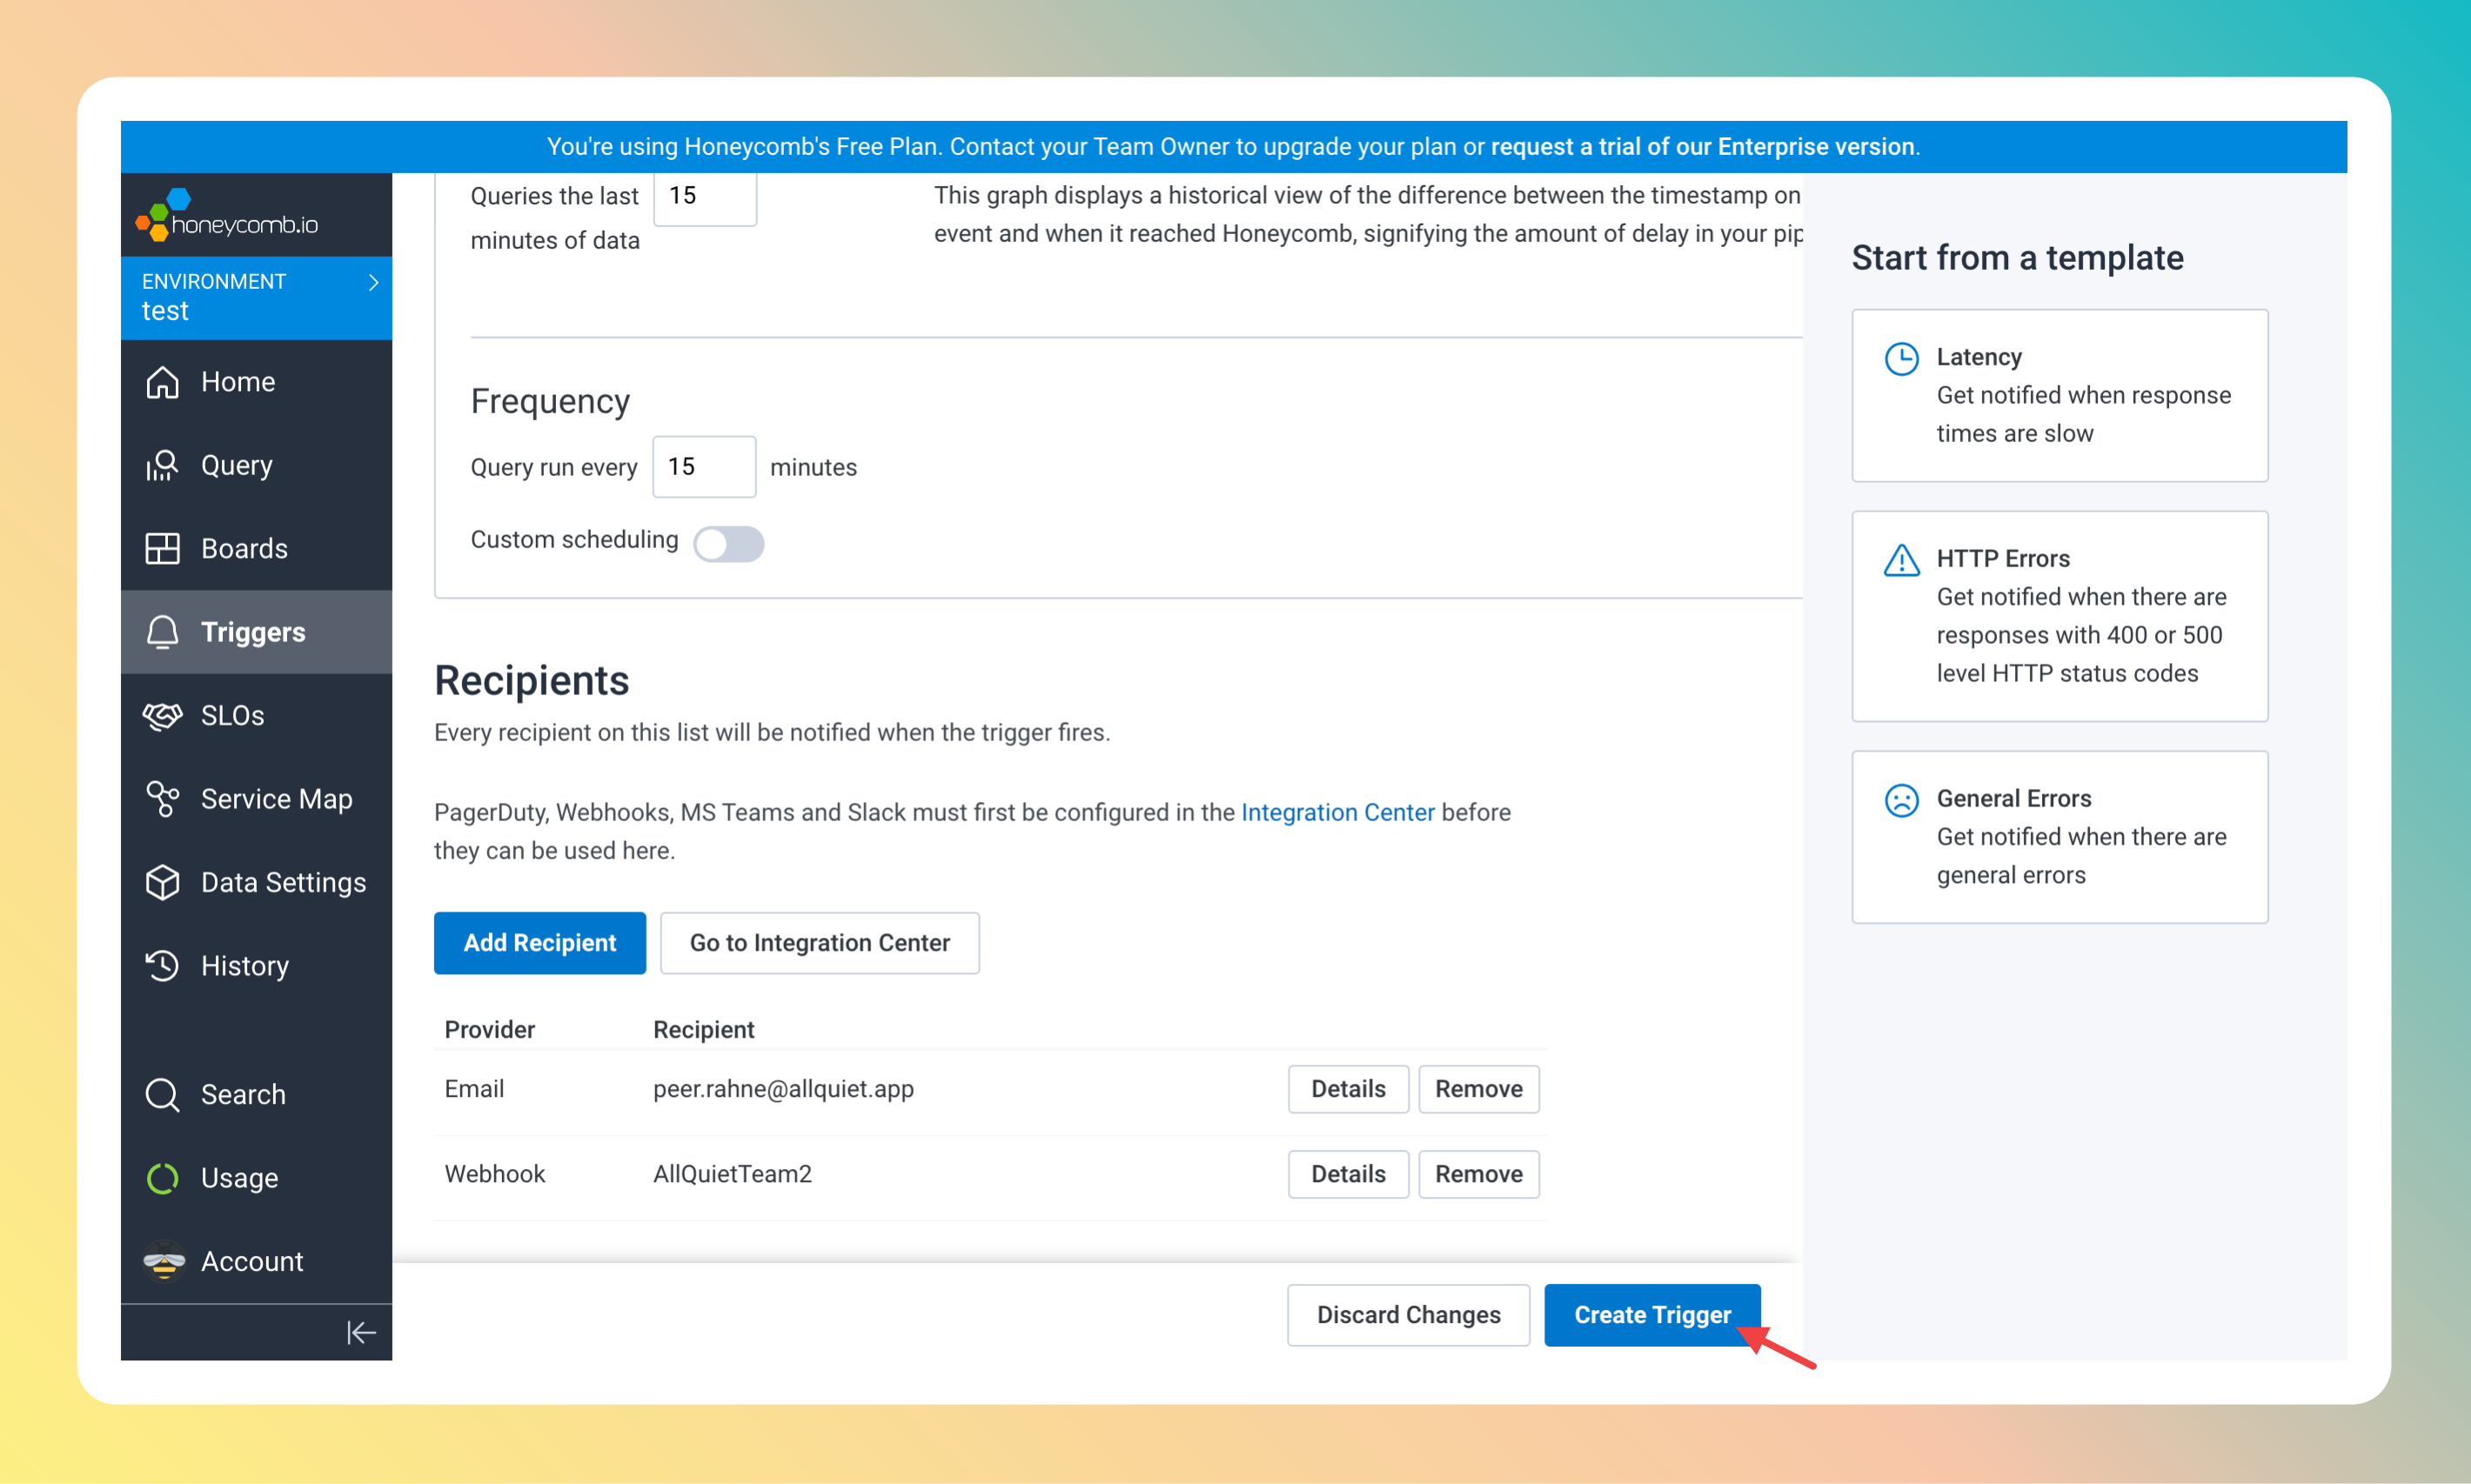This screenshot has height=1484, width=2471.
Task: Open the History clock icon
Action: tap(162, 965)
